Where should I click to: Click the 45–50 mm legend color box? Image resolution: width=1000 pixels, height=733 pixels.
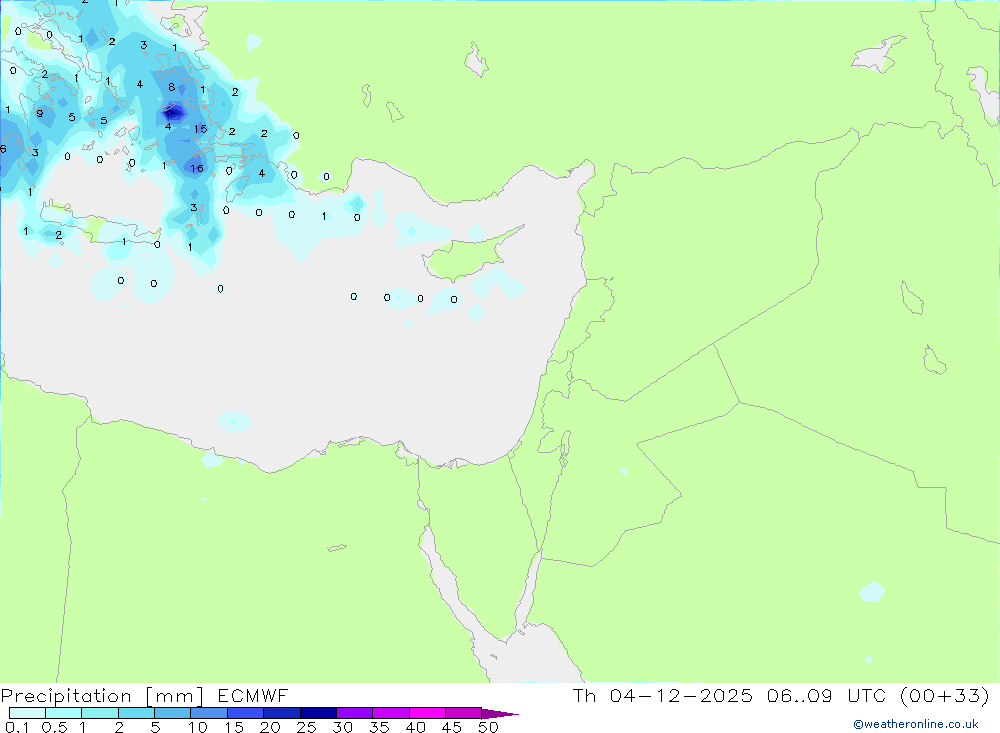pyautogui.click(x=463, y=713)
